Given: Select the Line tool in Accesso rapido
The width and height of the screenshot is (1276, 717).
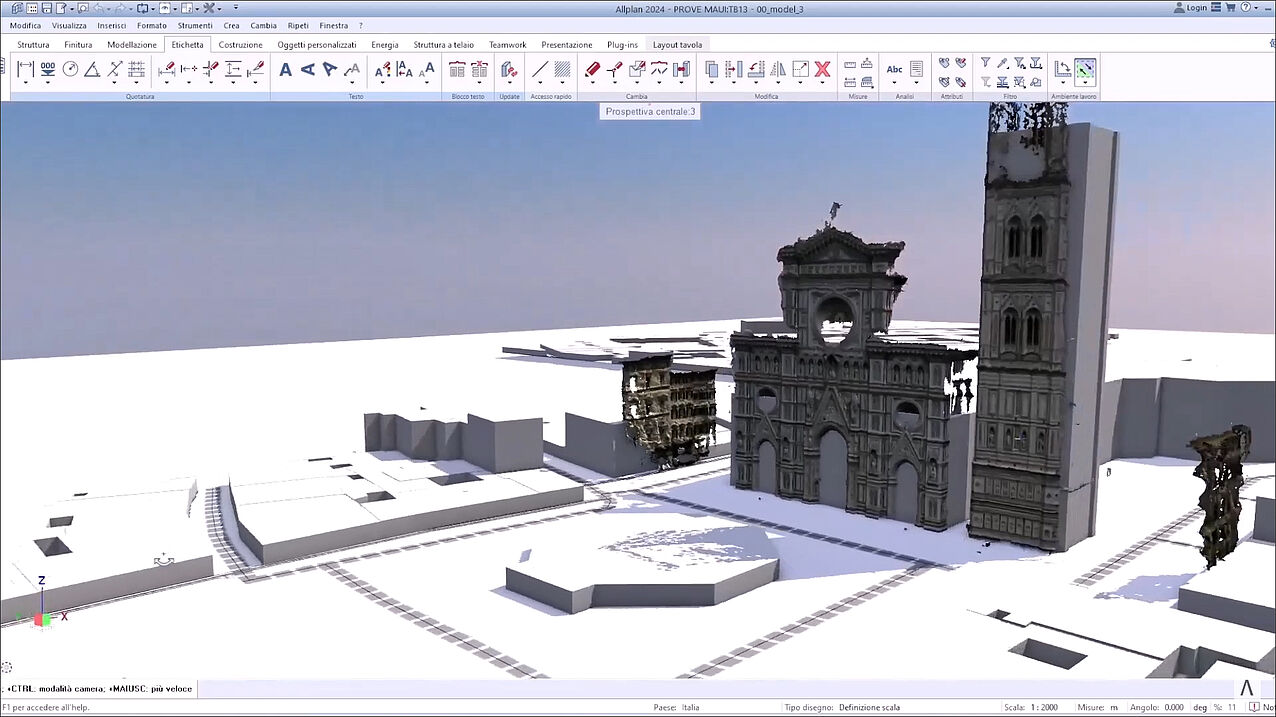Looking at the screenshot, I should click(x=540, y=69).
